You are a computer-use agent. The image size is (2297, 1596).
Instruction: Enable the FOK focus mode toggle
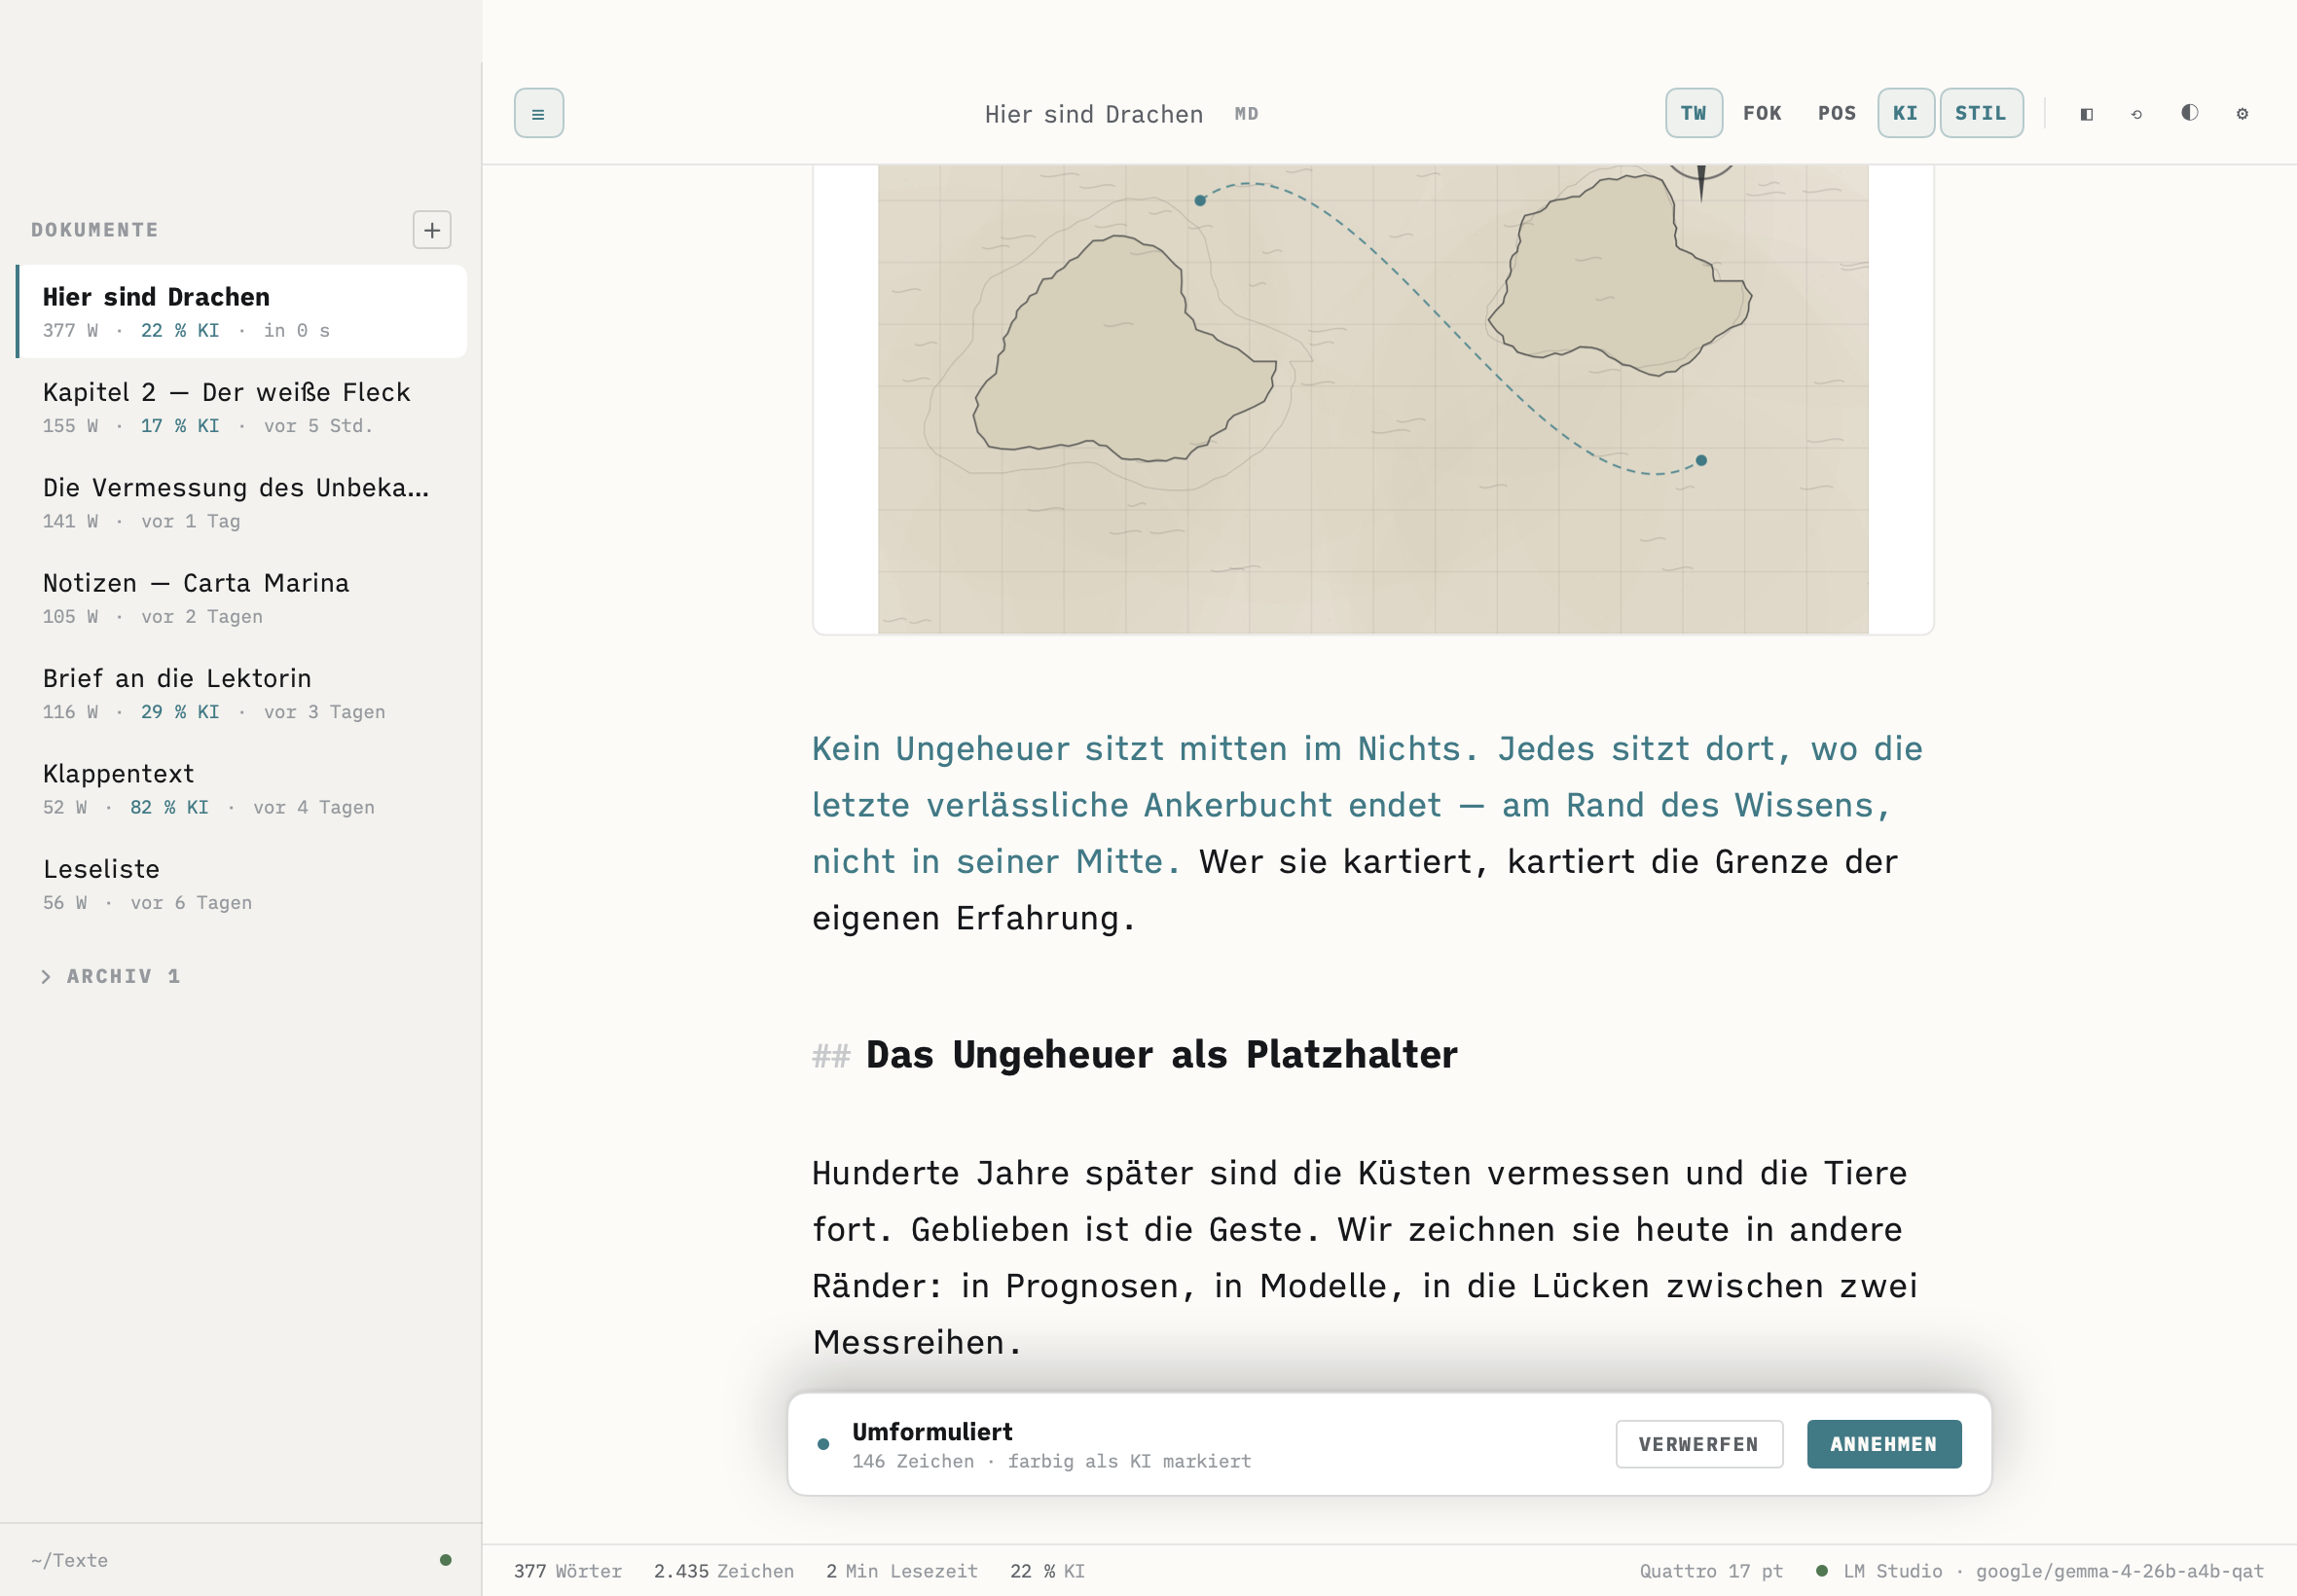[1762, 113]
